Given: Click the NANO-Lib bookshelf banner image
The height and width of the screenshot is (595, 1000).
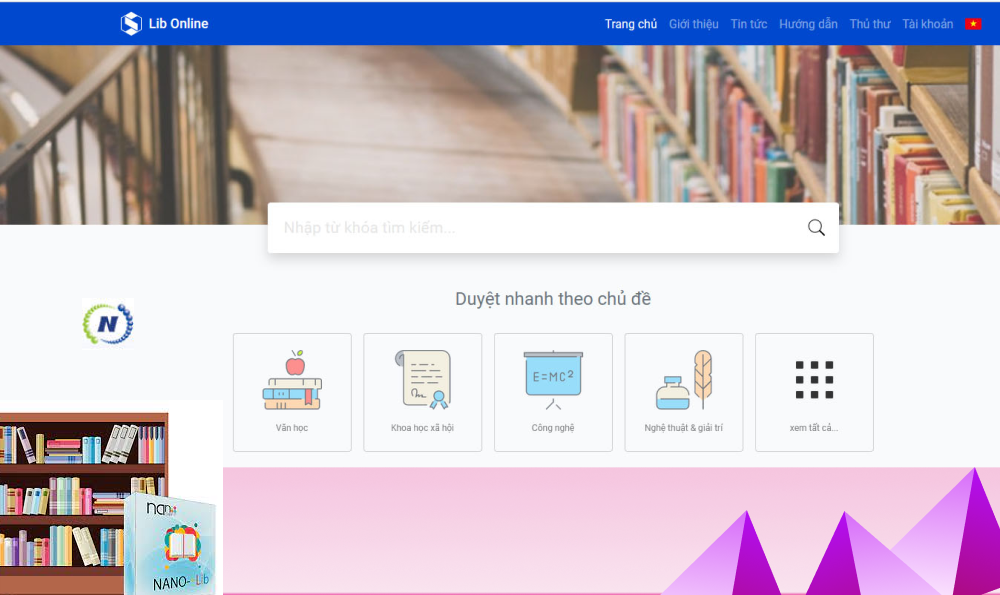Looking at the screenshot, I should [x=111, y=498].
